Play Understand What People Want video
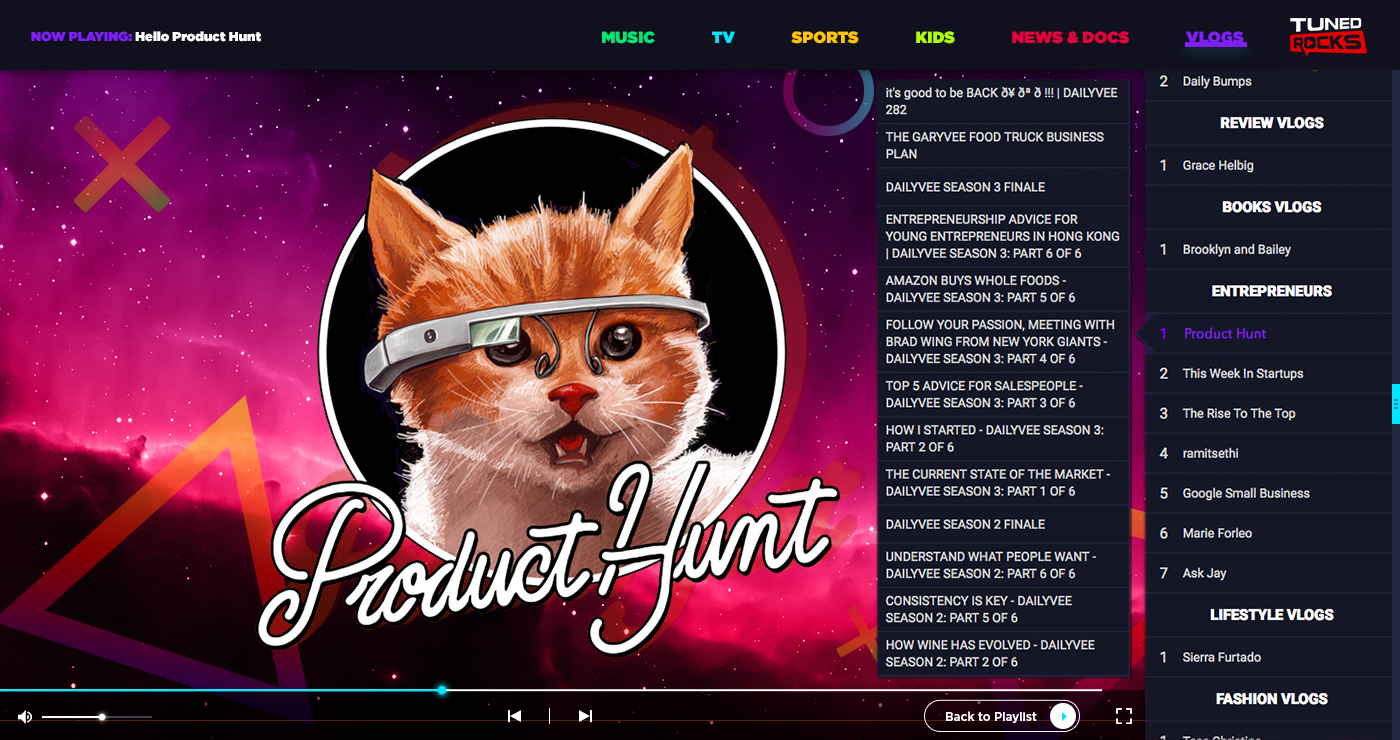Screen dimensions: 1400x740 point(1003,565)
